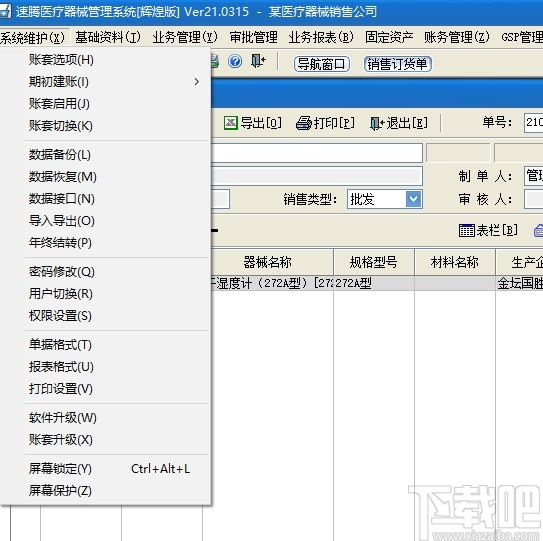This screenshot has height=541, width=543.
Task: Select 数据接口(N) menu entry
Action: [106, 199]
